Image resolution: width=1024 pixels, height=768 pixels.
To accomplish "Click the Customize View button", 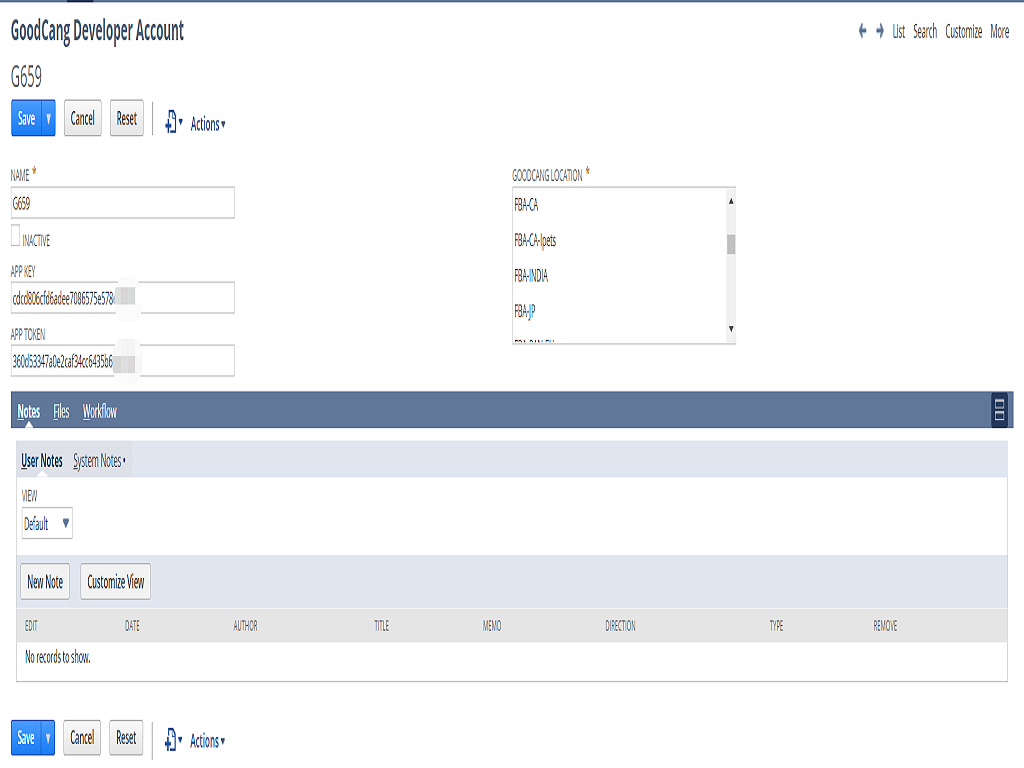I will pyautogui.click(x=116, y=581).
